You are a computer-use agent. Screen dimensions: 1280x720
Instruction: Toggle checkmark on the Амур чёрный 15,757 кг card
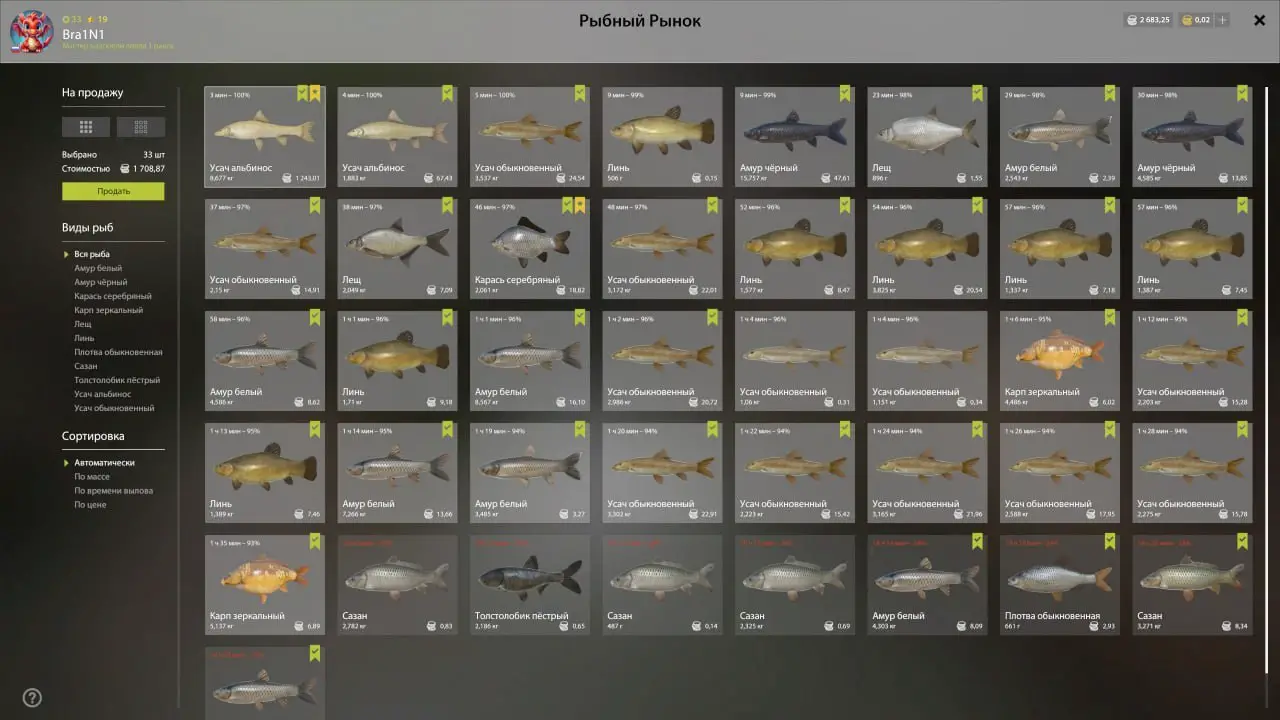click(845, 94)
